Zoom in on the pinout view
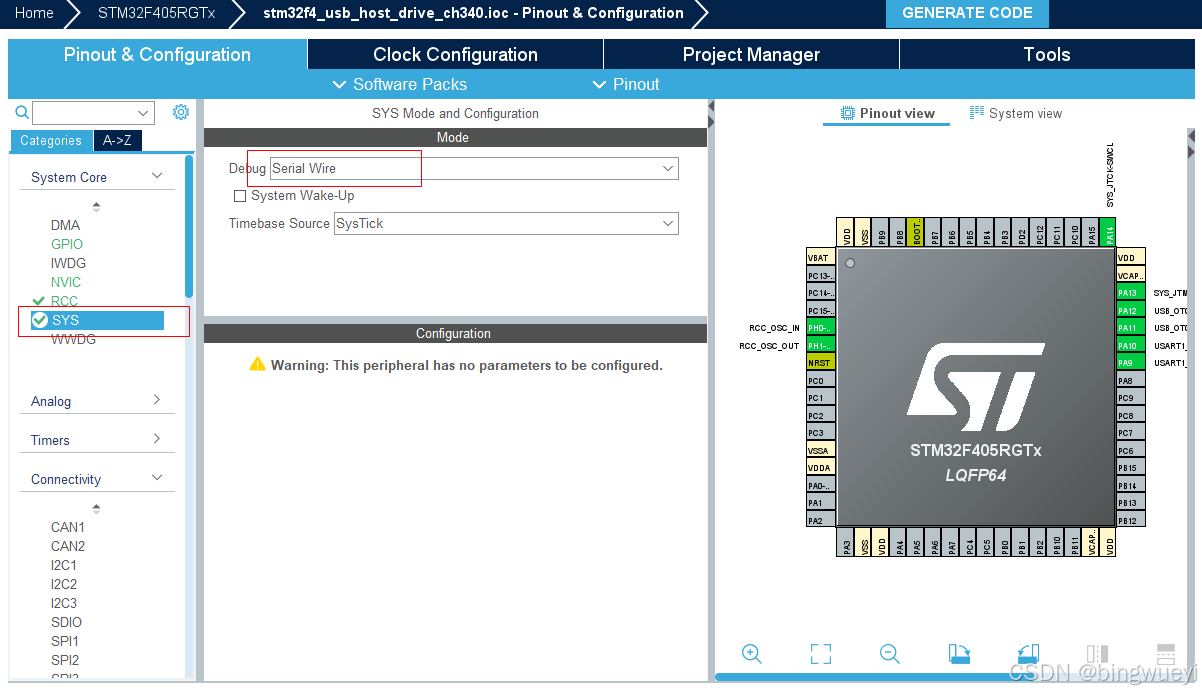Screen dimensions: 1202x692 (752, 653)
